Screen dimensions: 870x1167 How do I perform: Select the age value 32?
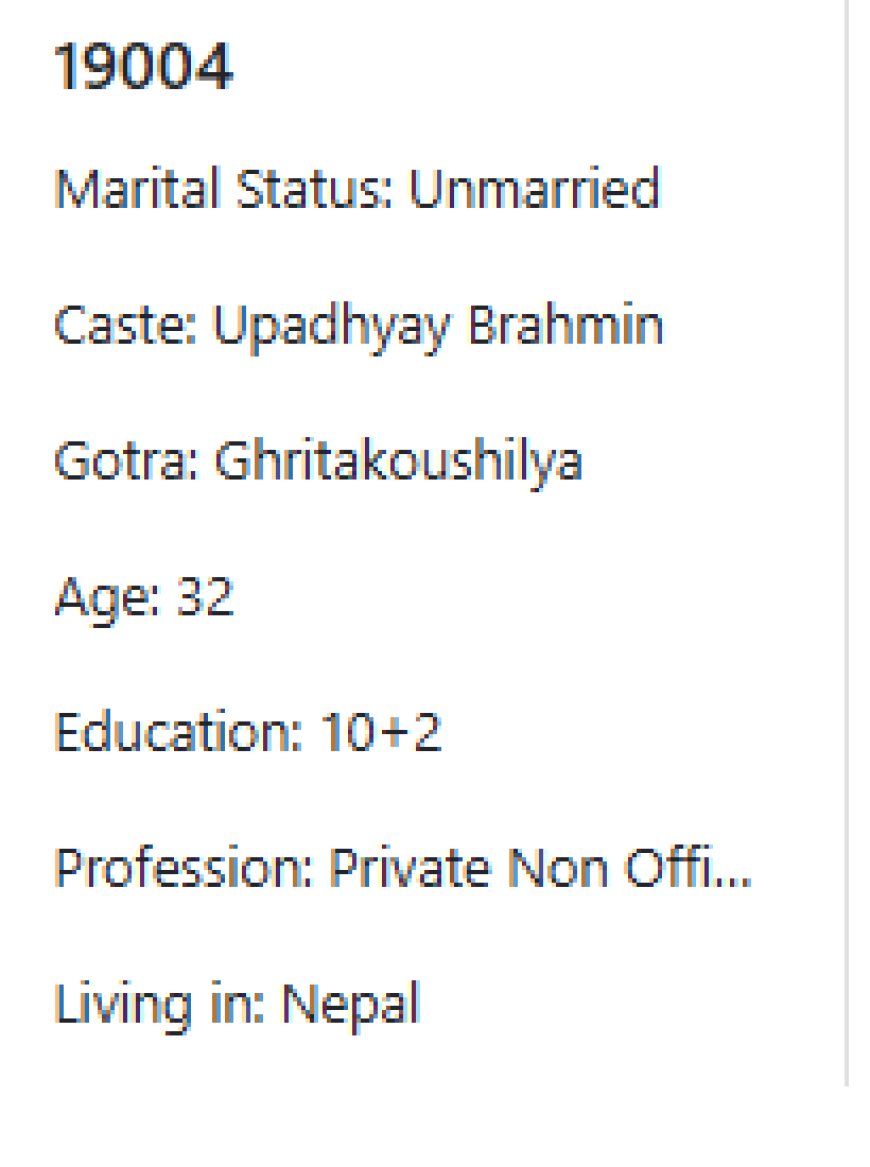click(205, 596)
